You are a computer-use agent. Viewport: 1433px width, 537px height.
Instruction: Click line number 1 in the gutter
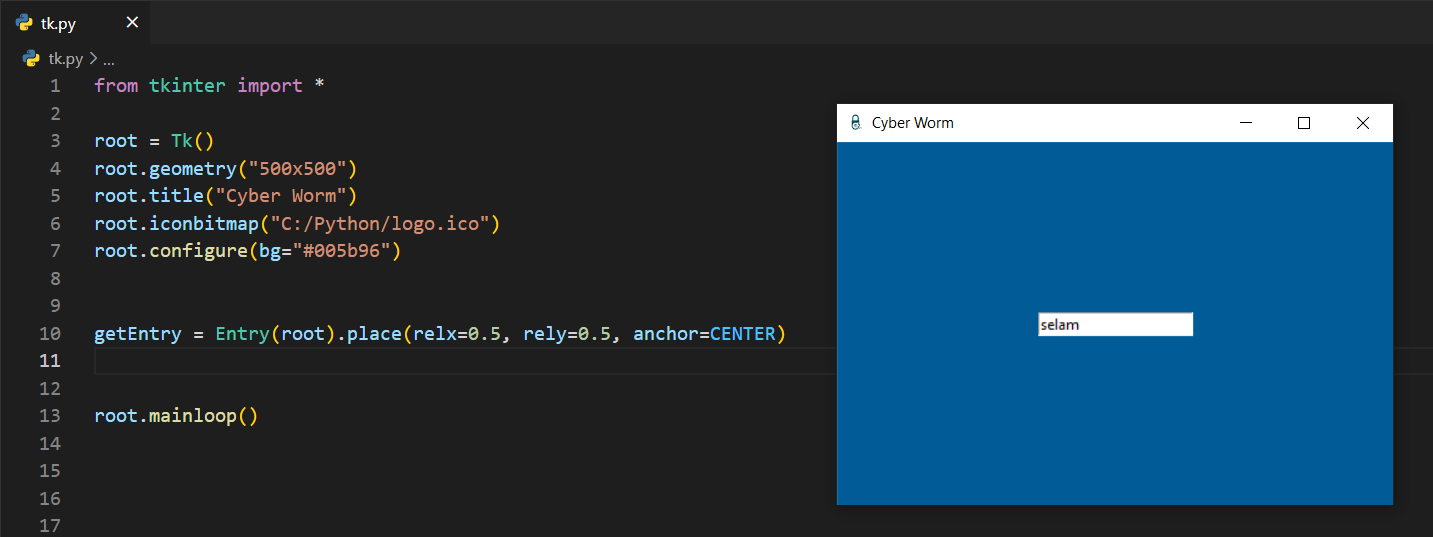tap(55, 86)
